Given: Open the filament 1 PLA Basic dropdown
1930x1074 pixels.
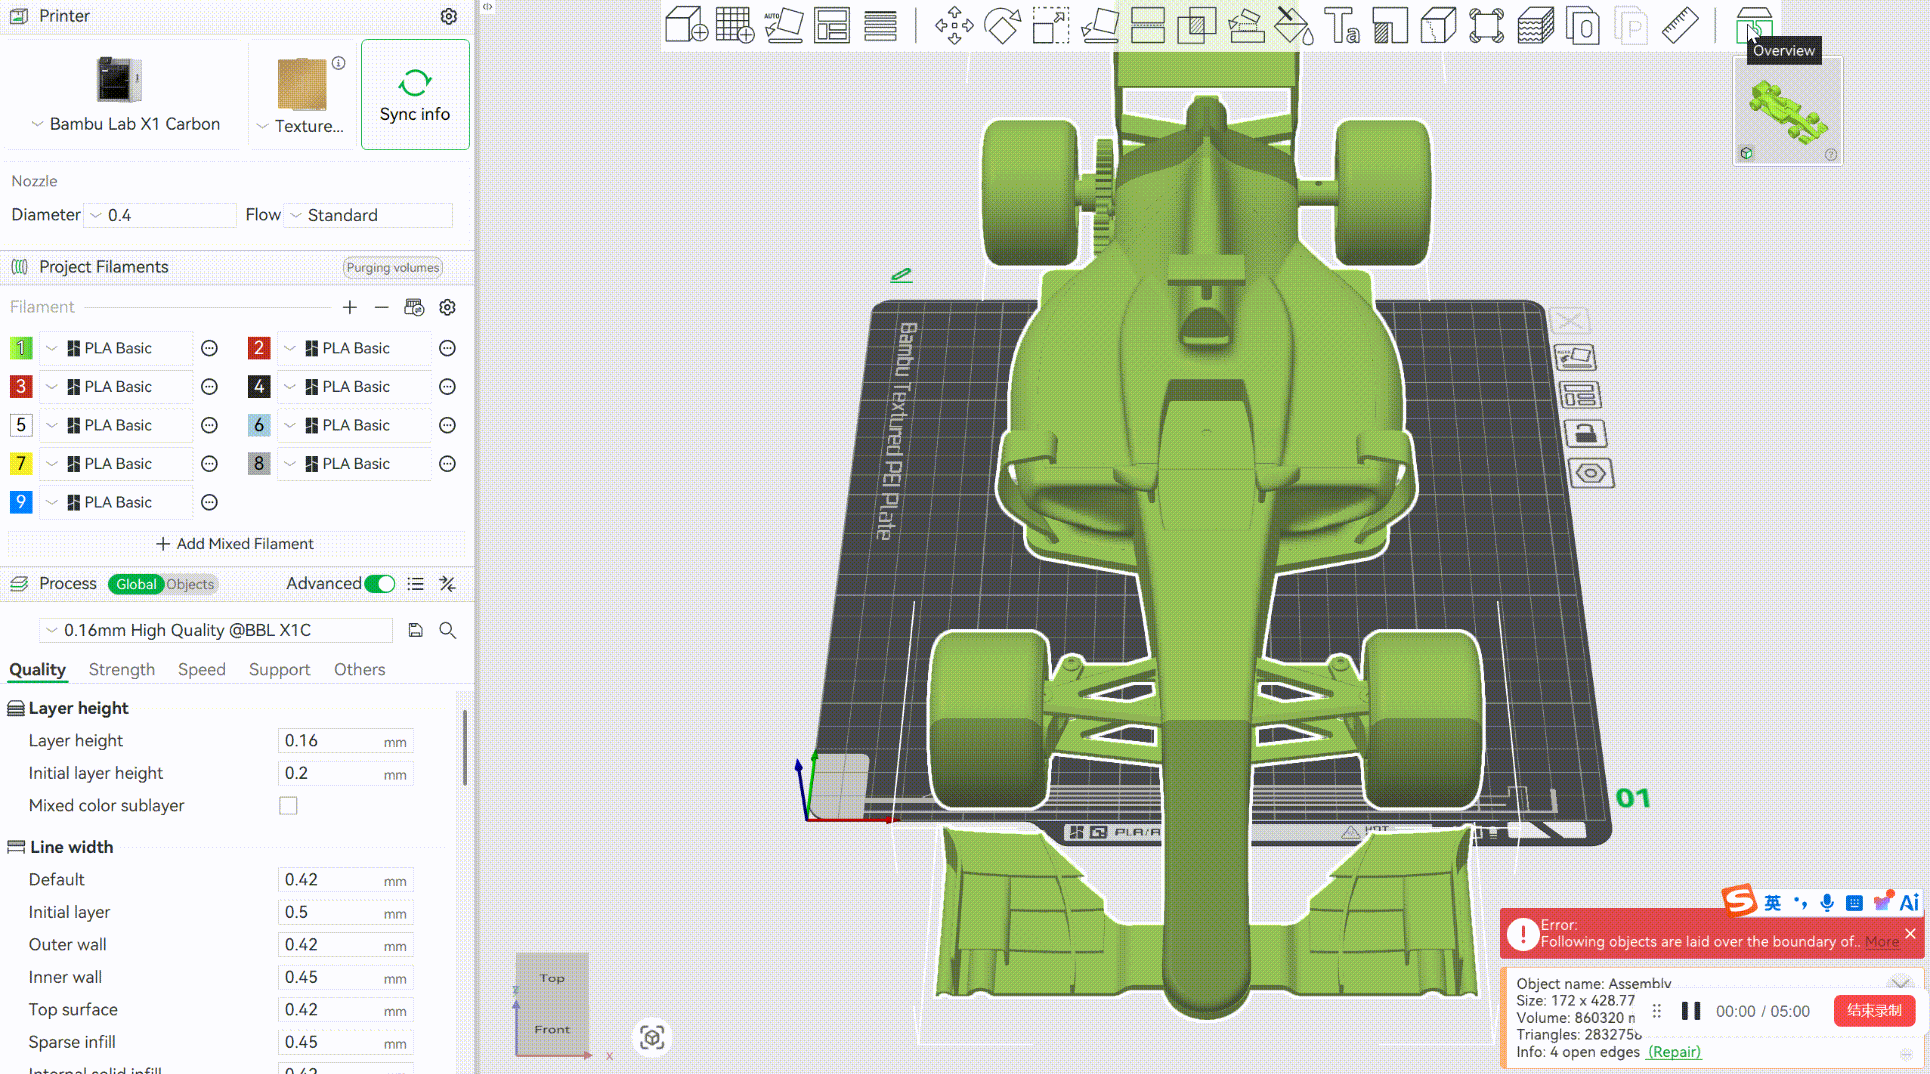Looking at the screenshot, I should [x=115, y=348].
